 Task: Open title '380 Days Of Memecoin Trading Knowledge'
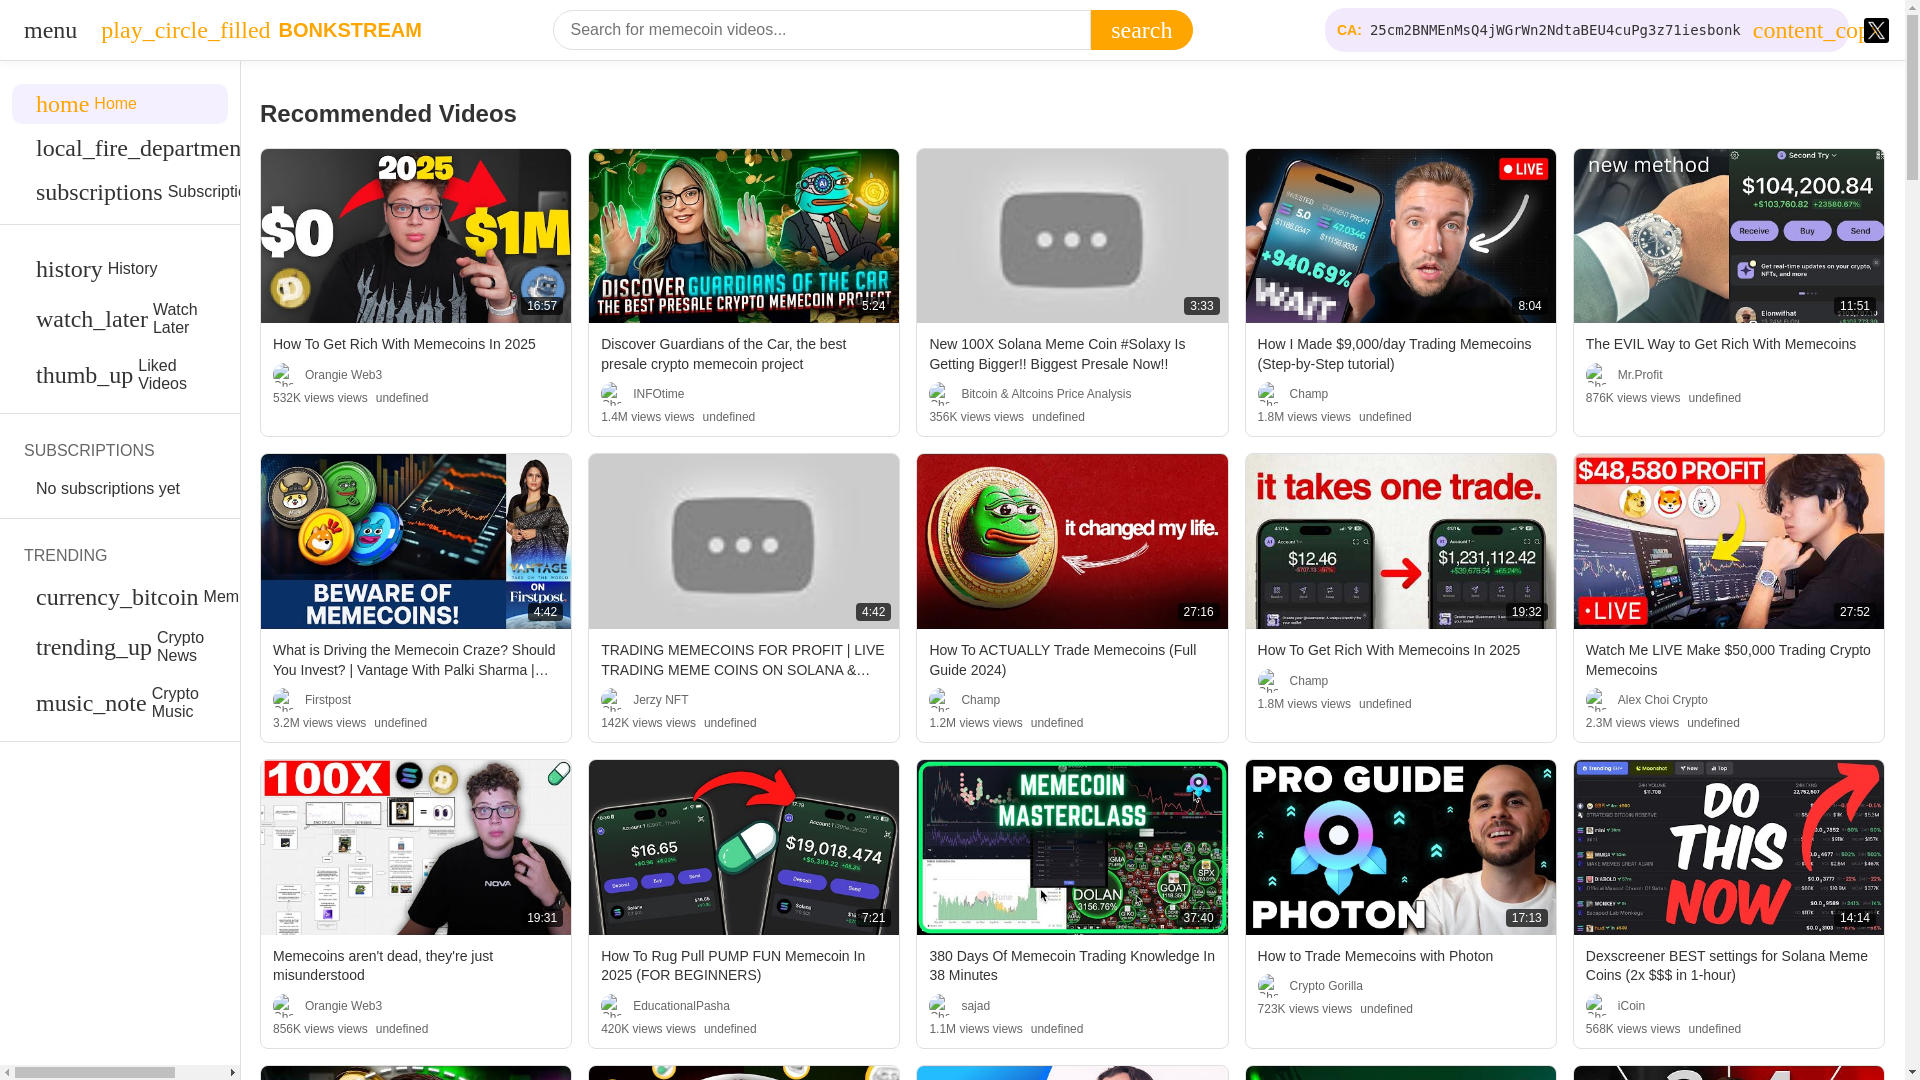click(1071, 966)
